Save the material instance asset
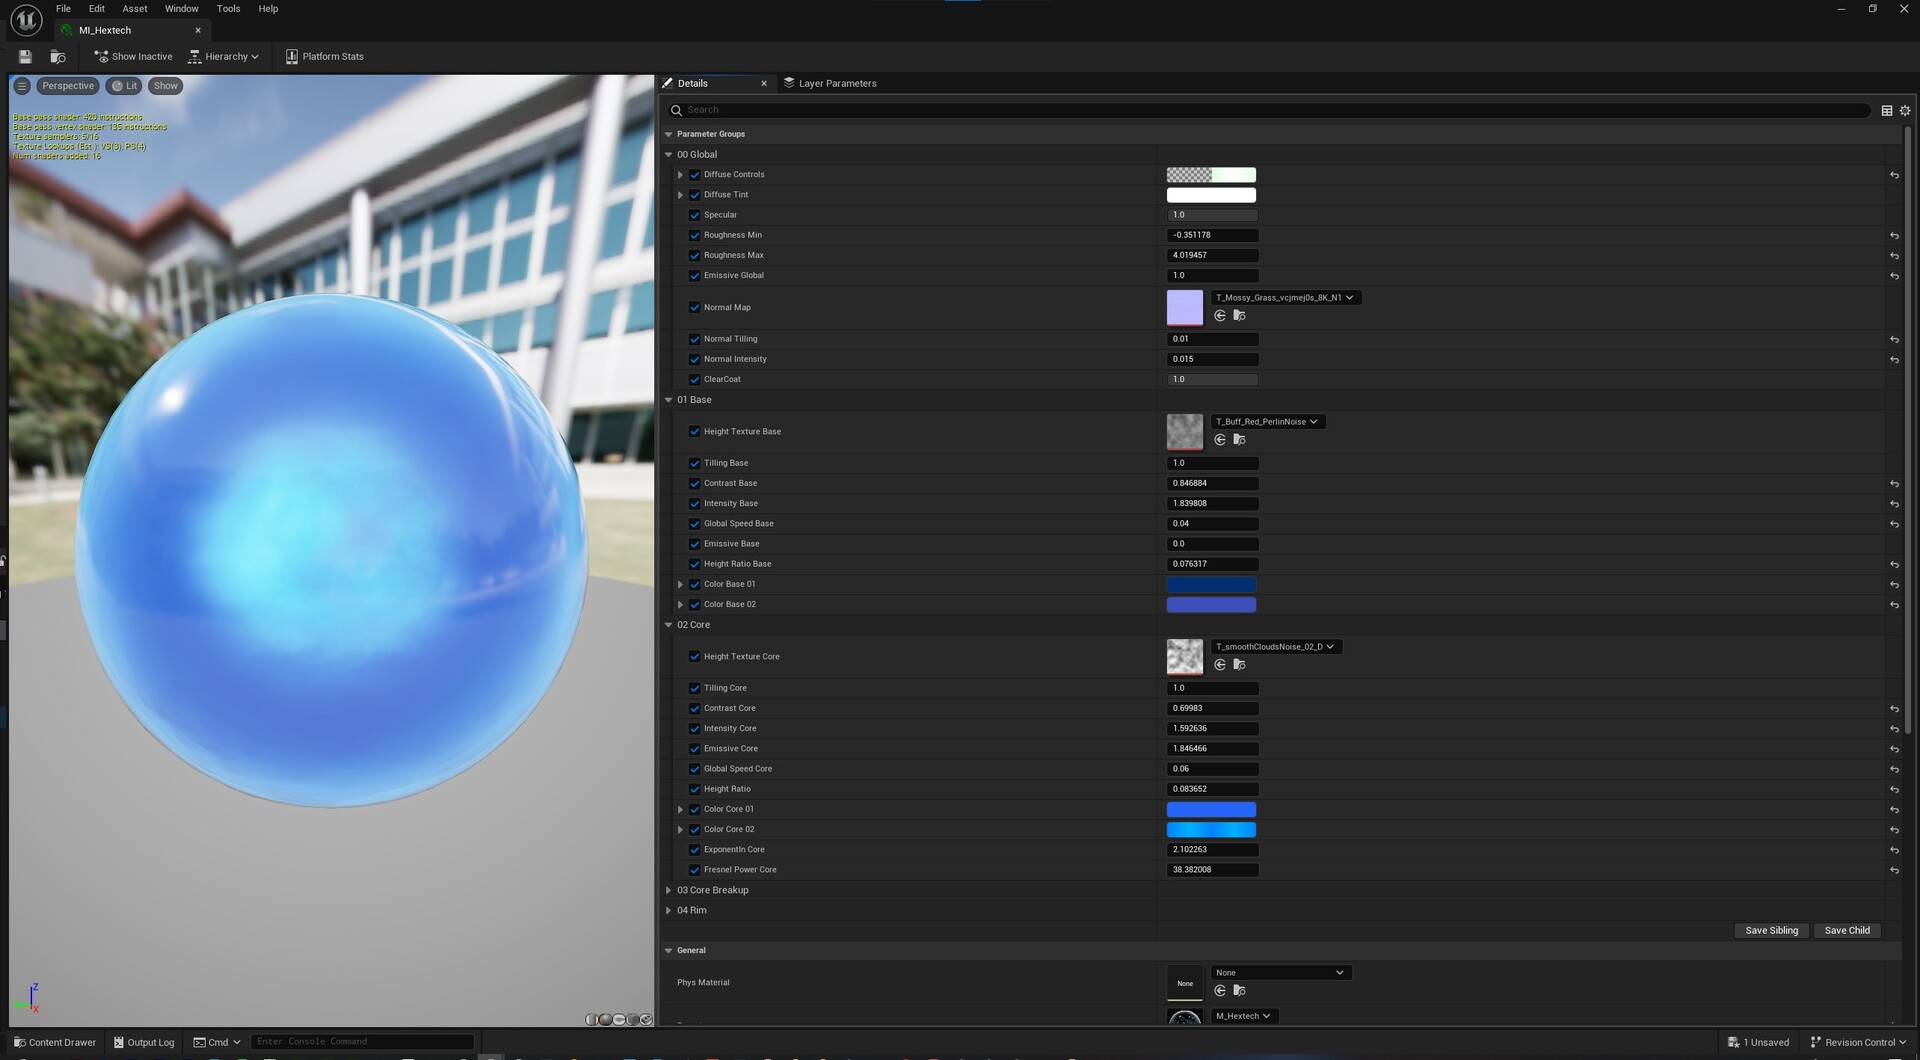The image size is (1920, 1060). 25,57
